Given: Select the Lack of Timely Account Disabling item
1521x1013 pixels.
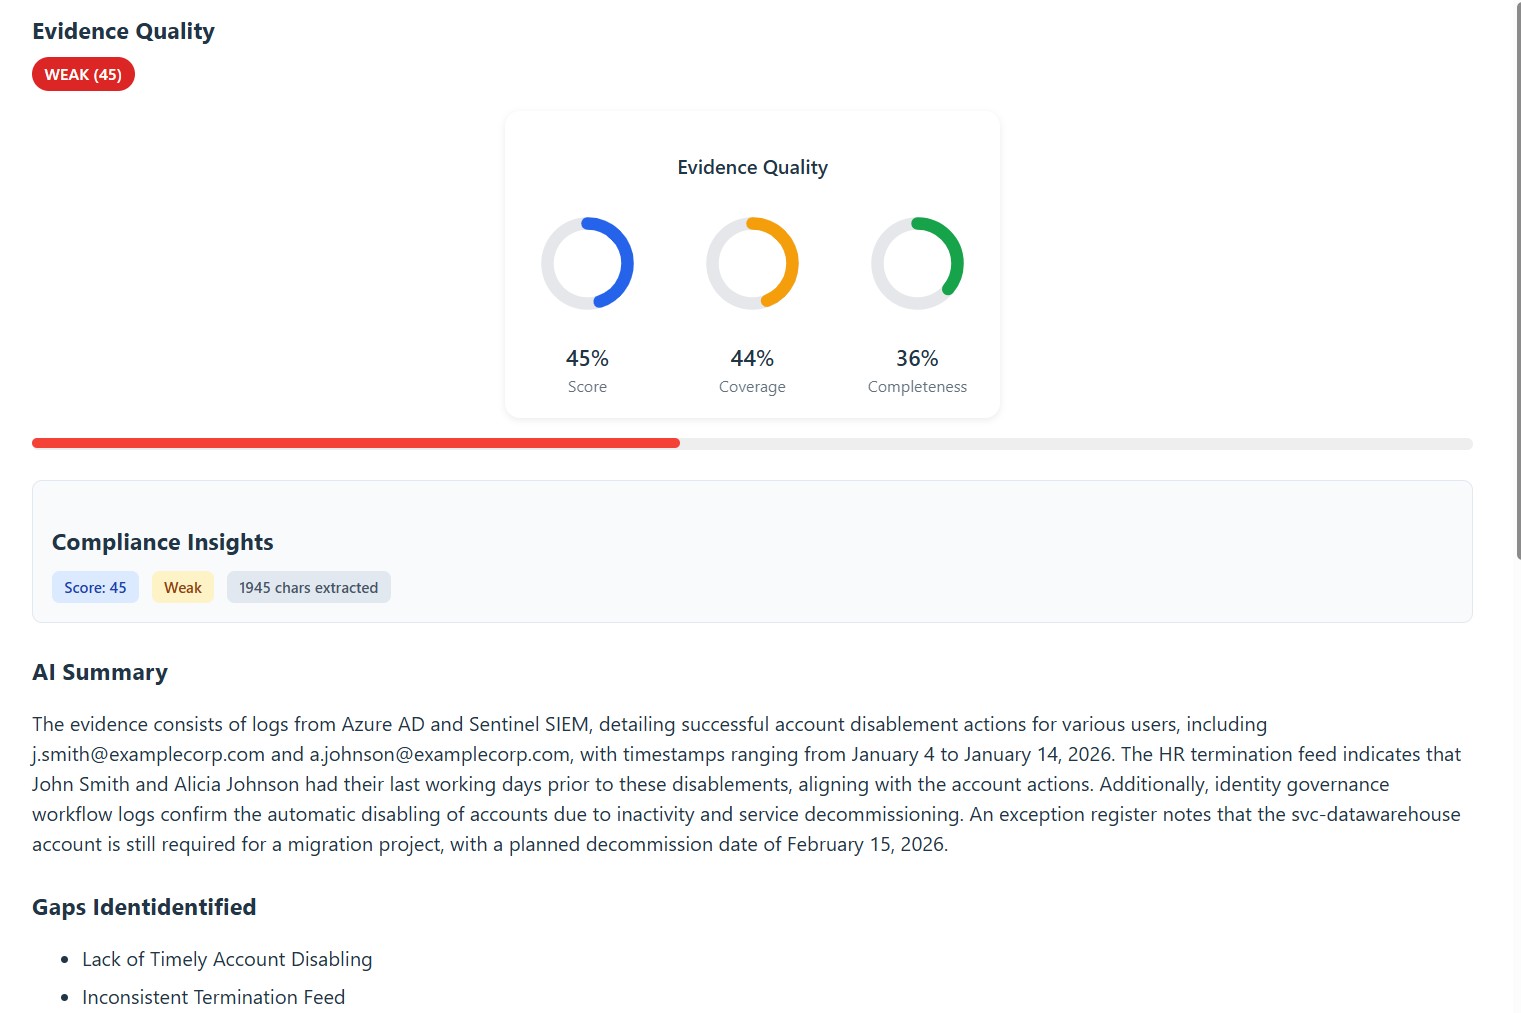Looking at the screenshot, I should click(227, 959).
